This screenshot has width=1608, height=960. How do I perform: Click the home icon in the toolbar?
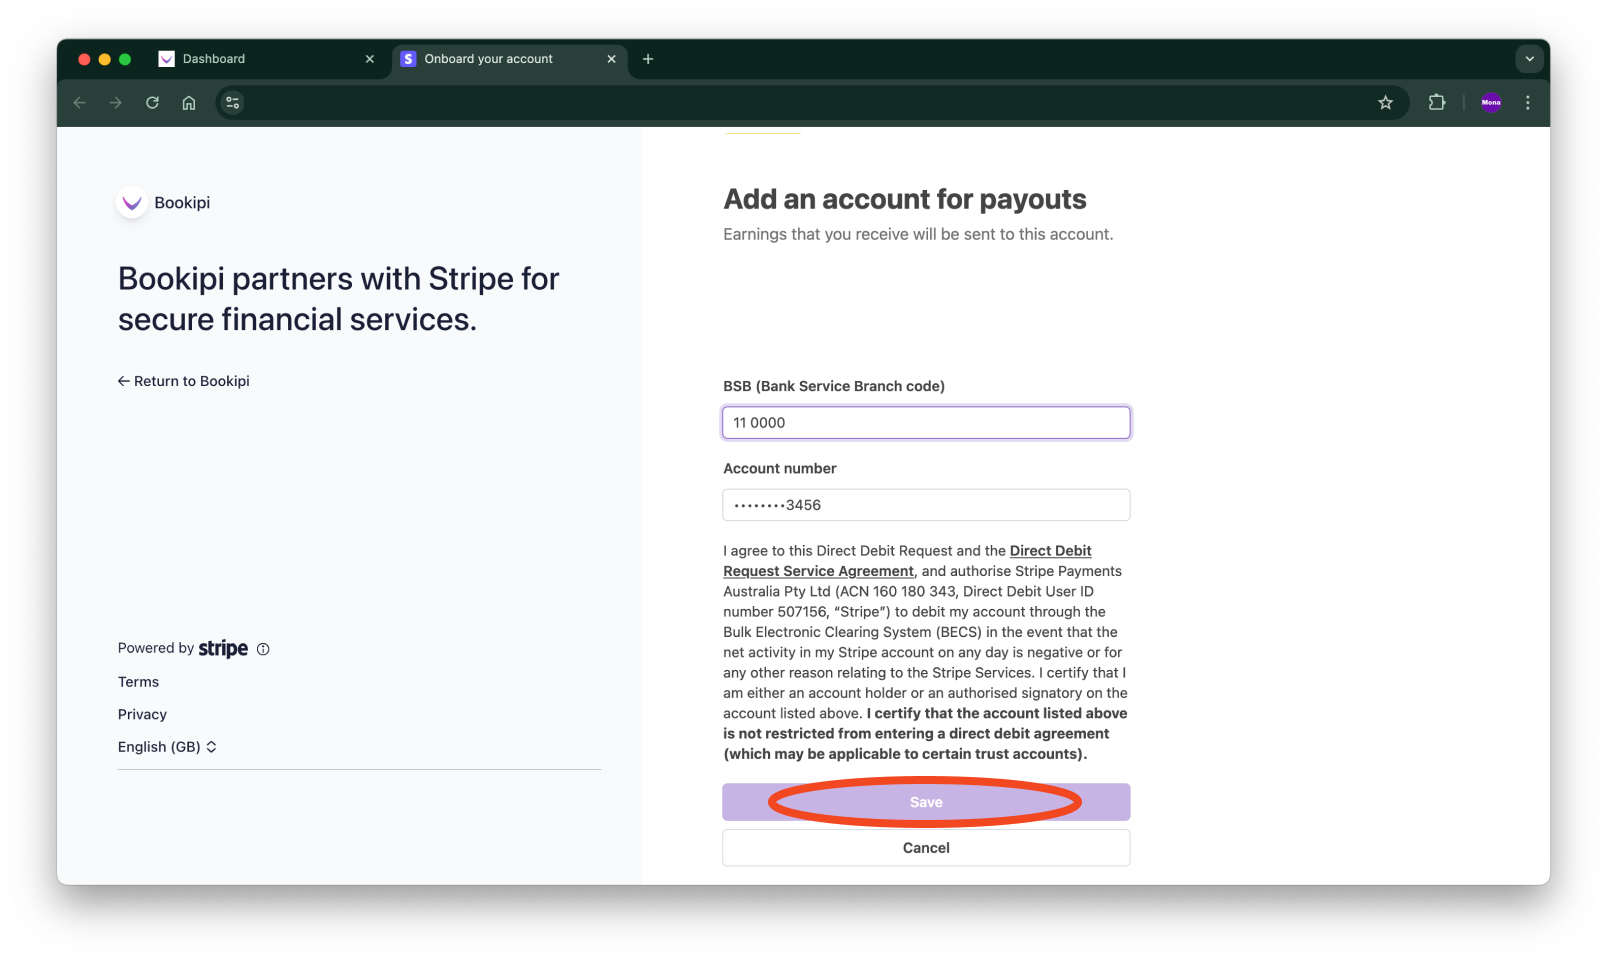click(188, 102)
